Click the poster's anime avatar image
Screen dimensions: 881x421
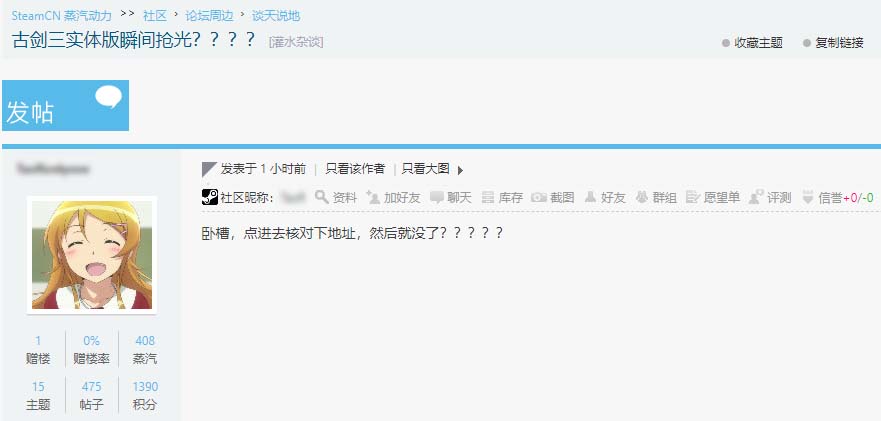[92, 255]
